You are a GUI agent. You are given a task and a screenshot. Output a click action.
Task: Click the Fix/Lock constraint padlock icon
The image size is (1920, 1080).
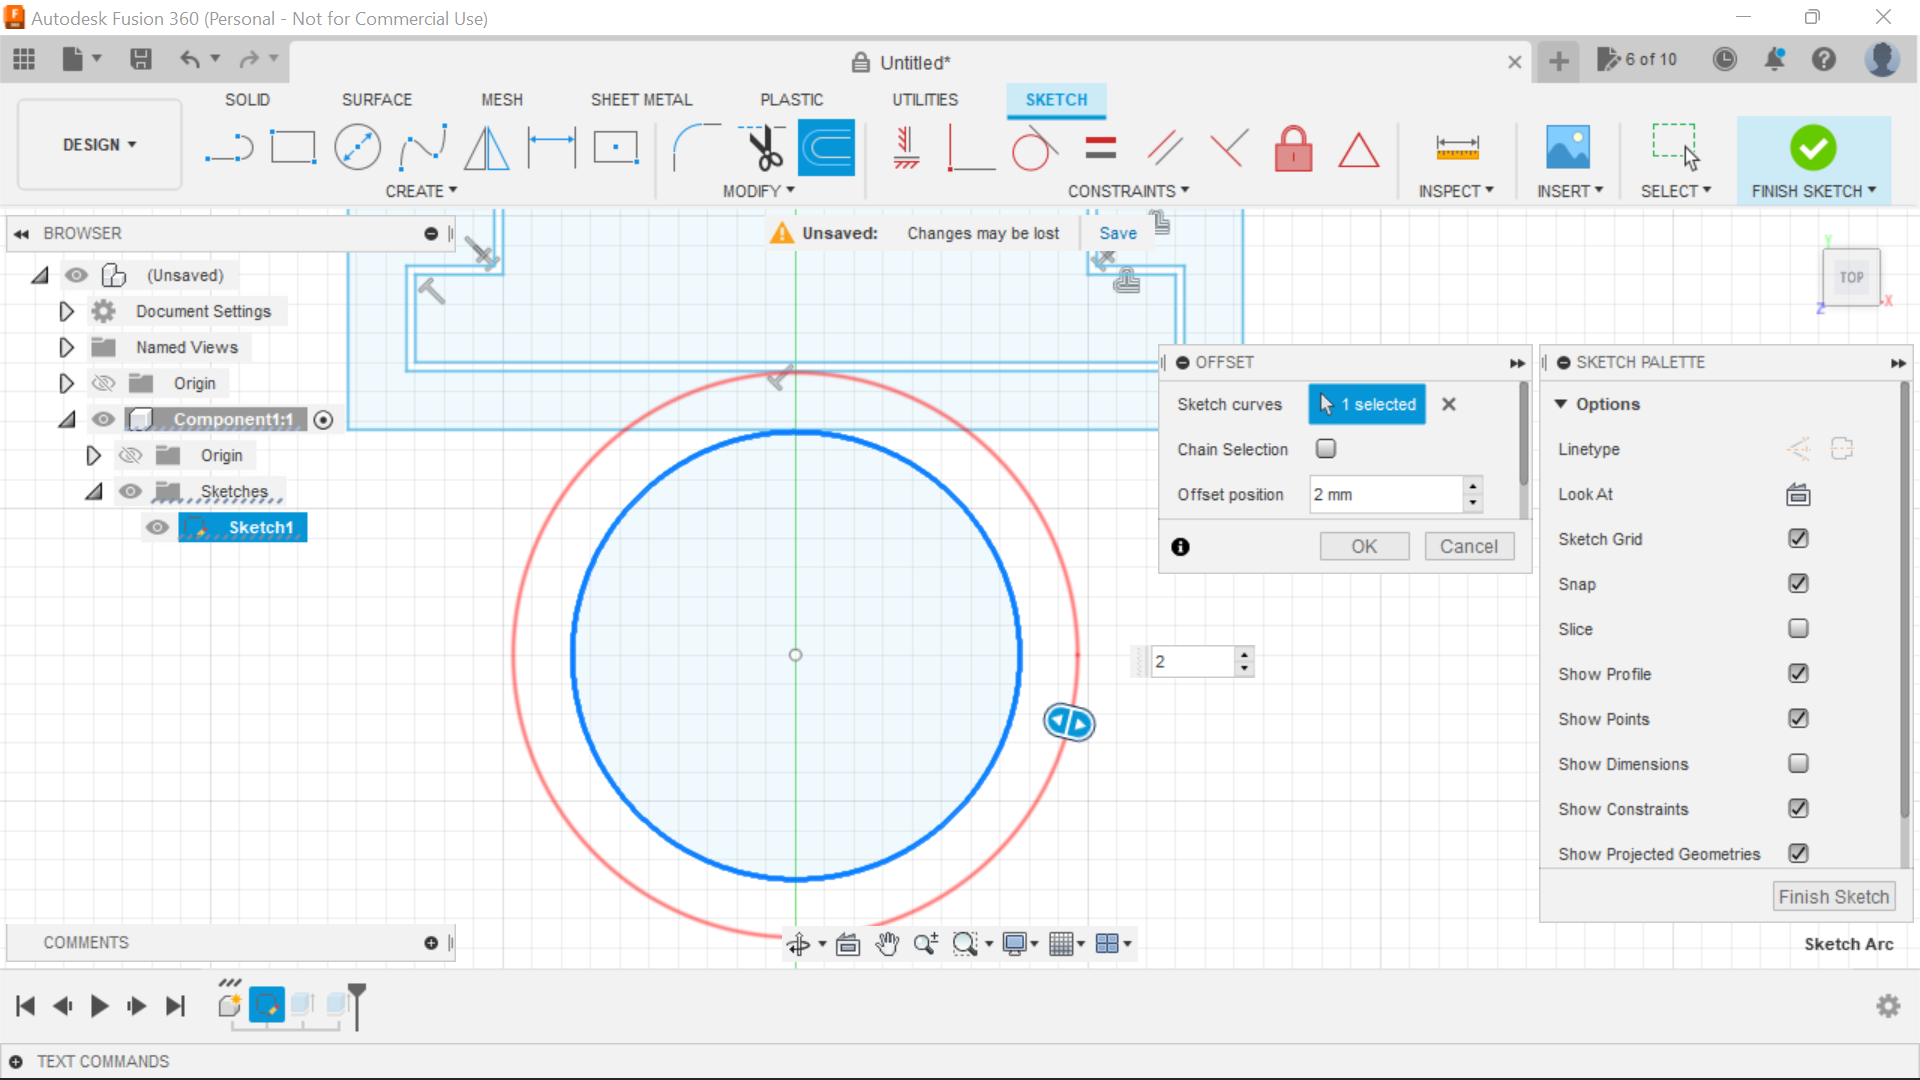point(1293,148)
